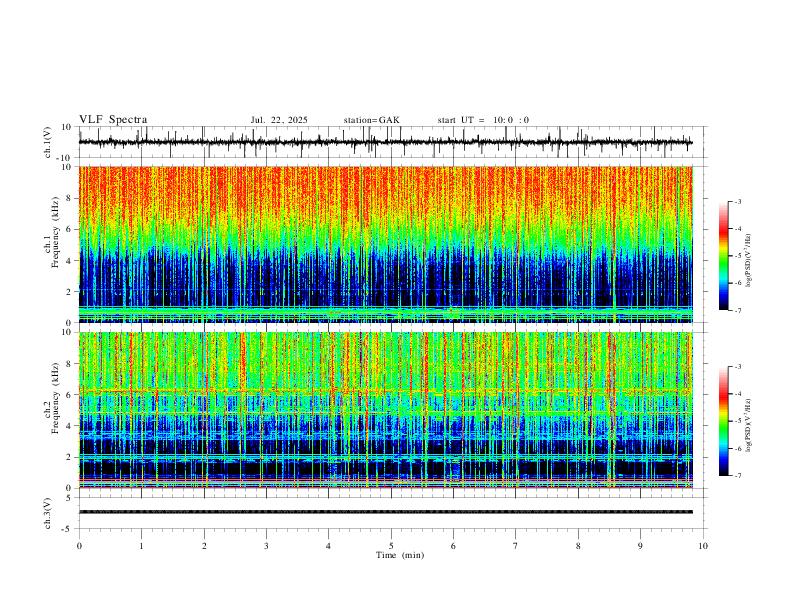Click time axis tick label '2'
The width and height of the screenshot is (792, 612).
204,546
